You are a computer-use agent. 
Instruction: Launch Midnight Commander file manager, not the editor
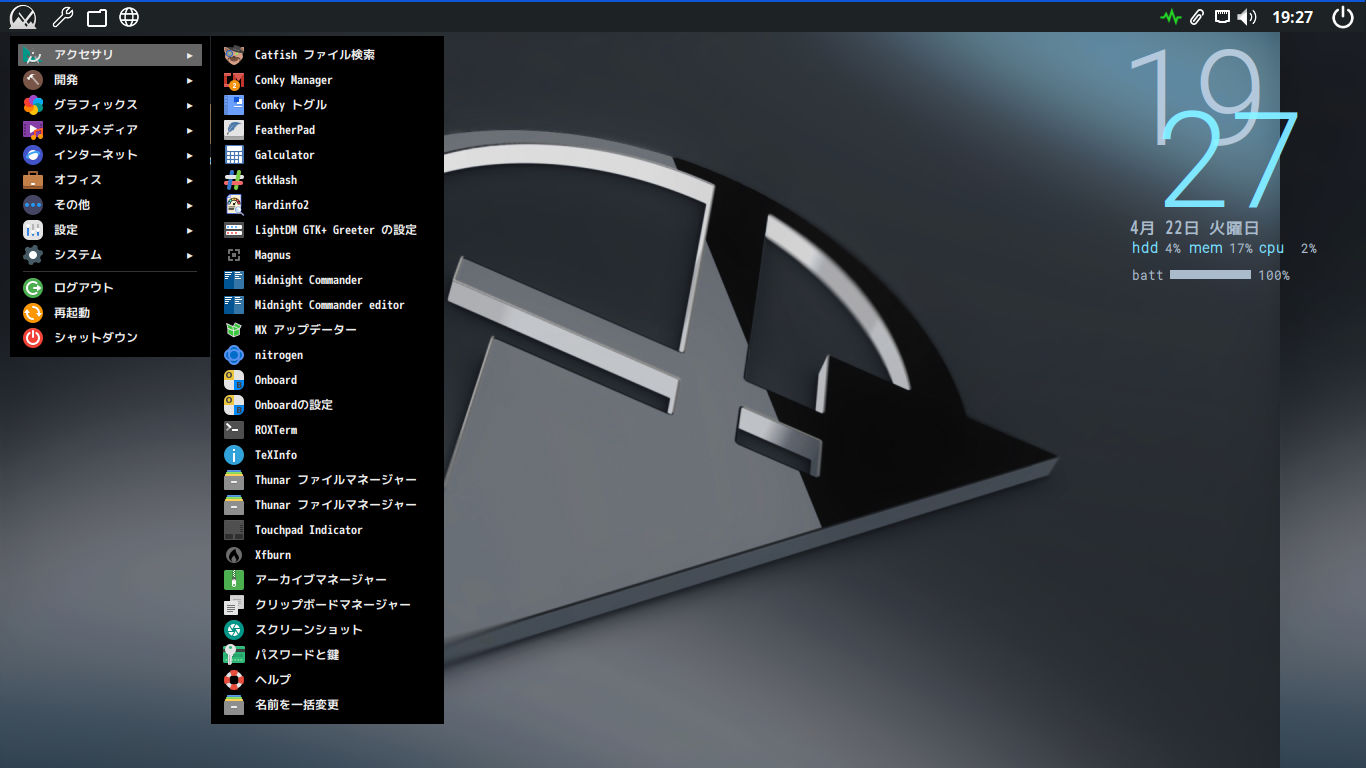pyautogui.click(x=327, y=280)
